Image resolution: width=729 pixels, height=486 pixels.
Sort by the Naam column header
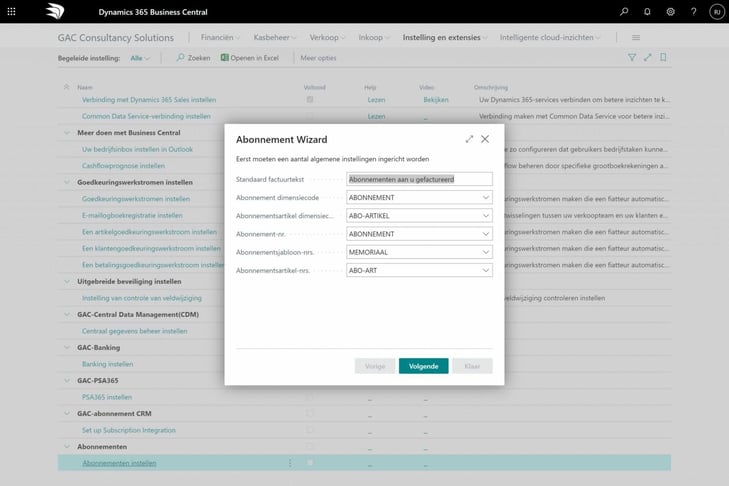[85, 87]
